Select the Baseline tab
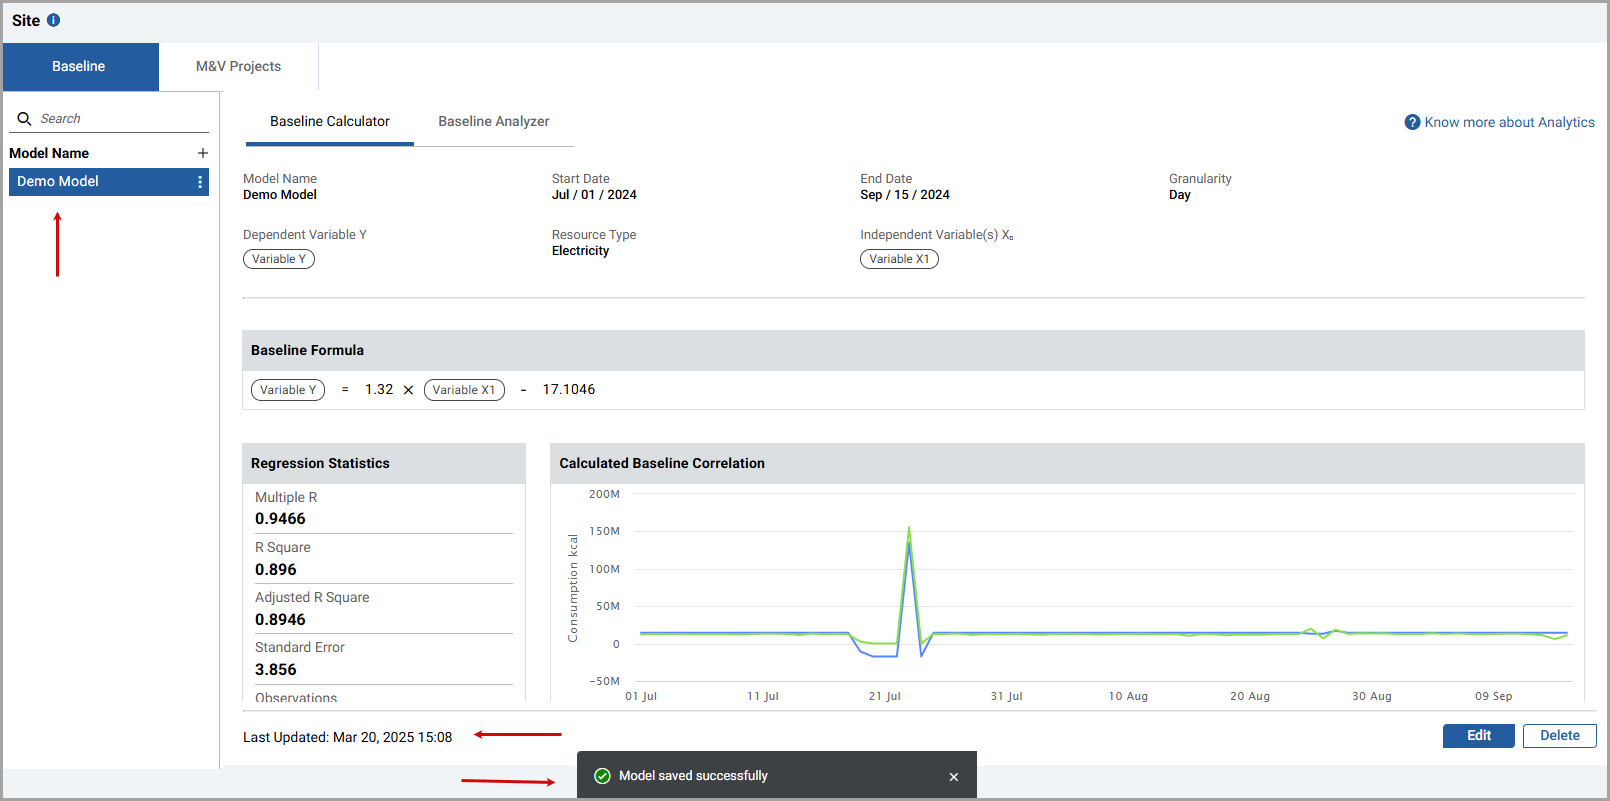The width and height of the screenshot is (1610, 801). [x=79, y=67]
